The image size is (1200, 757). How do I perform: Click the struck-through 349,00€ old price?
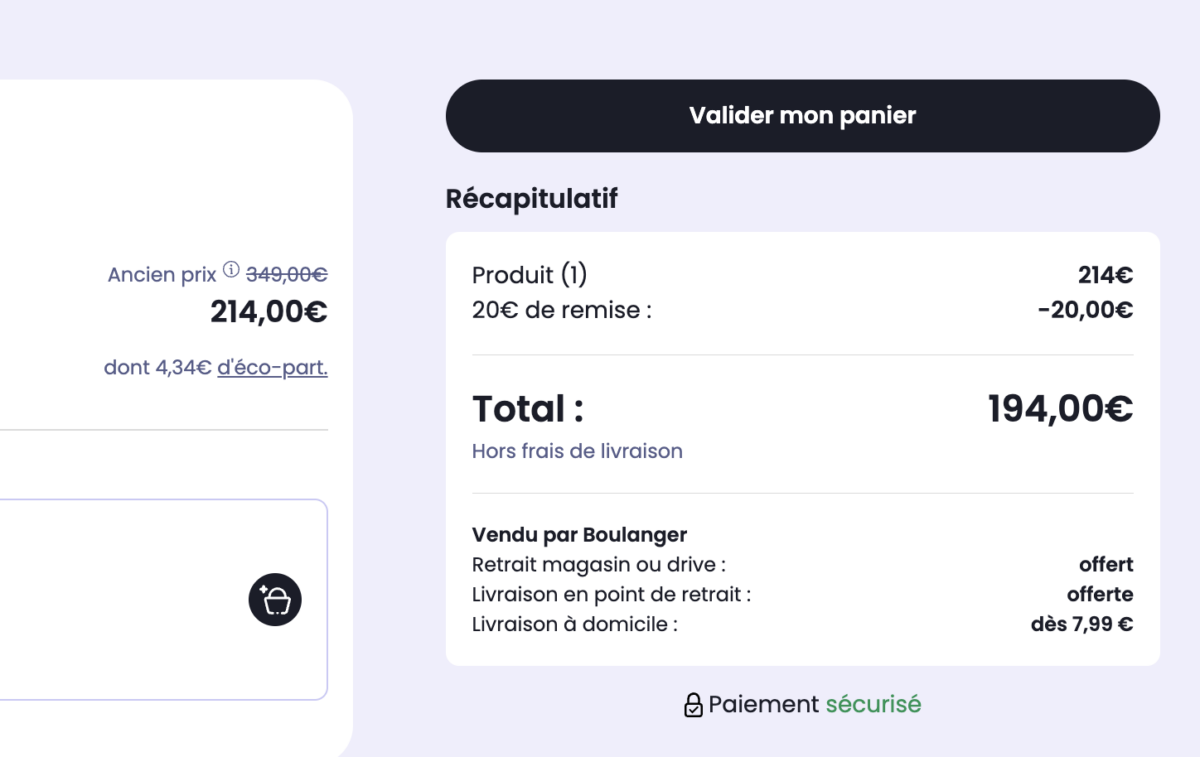(287, 274)
